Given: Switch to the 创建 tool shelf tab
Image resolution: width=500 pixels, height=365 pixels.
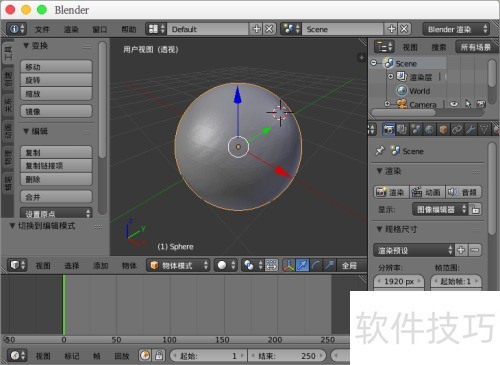Looking at the screenshot, I should pos(8,79).
